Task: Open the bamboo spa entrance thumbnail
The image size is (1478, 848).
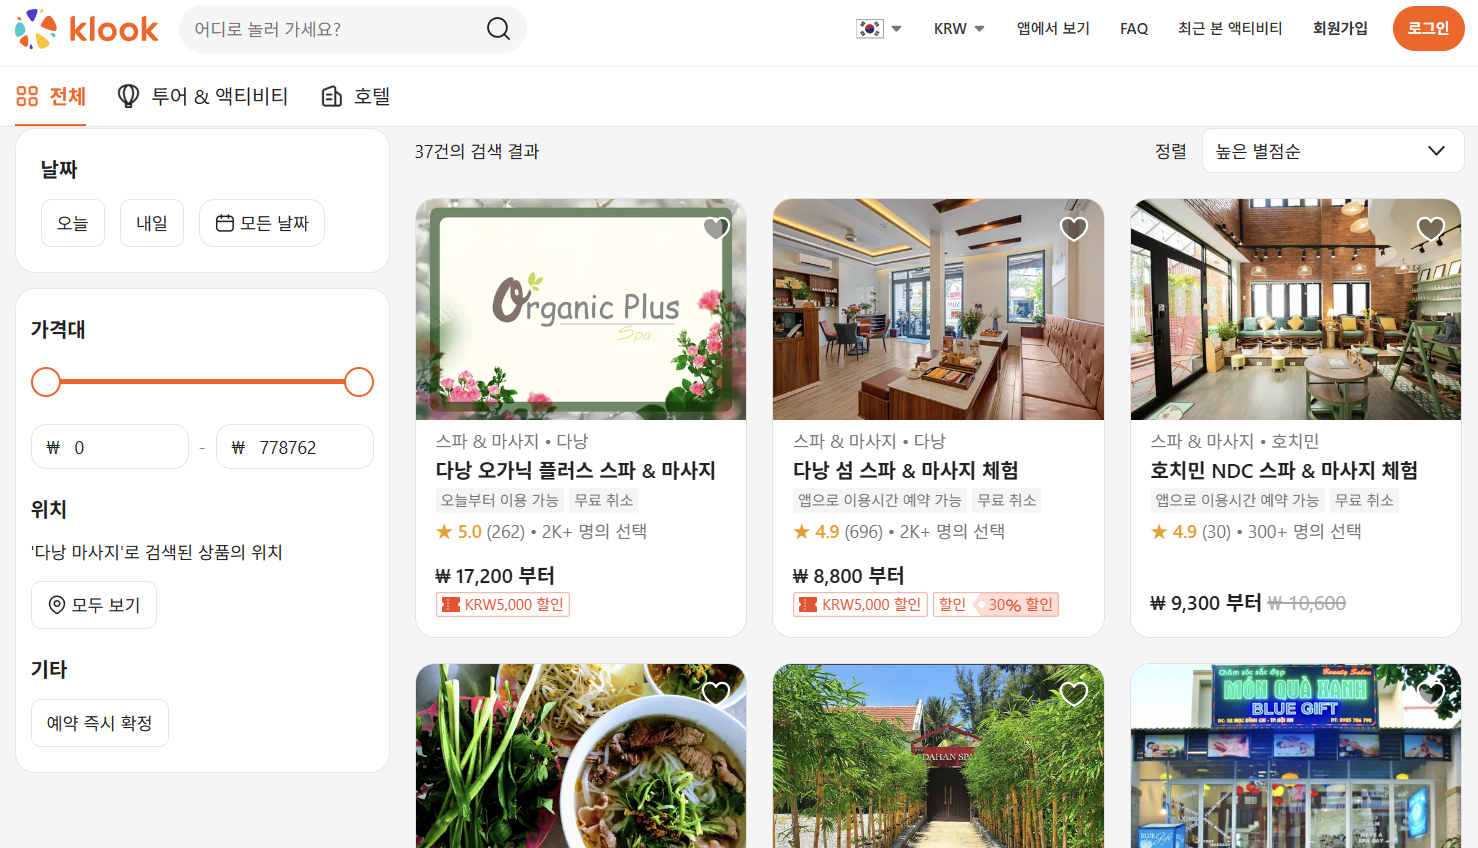Action: 938,756
